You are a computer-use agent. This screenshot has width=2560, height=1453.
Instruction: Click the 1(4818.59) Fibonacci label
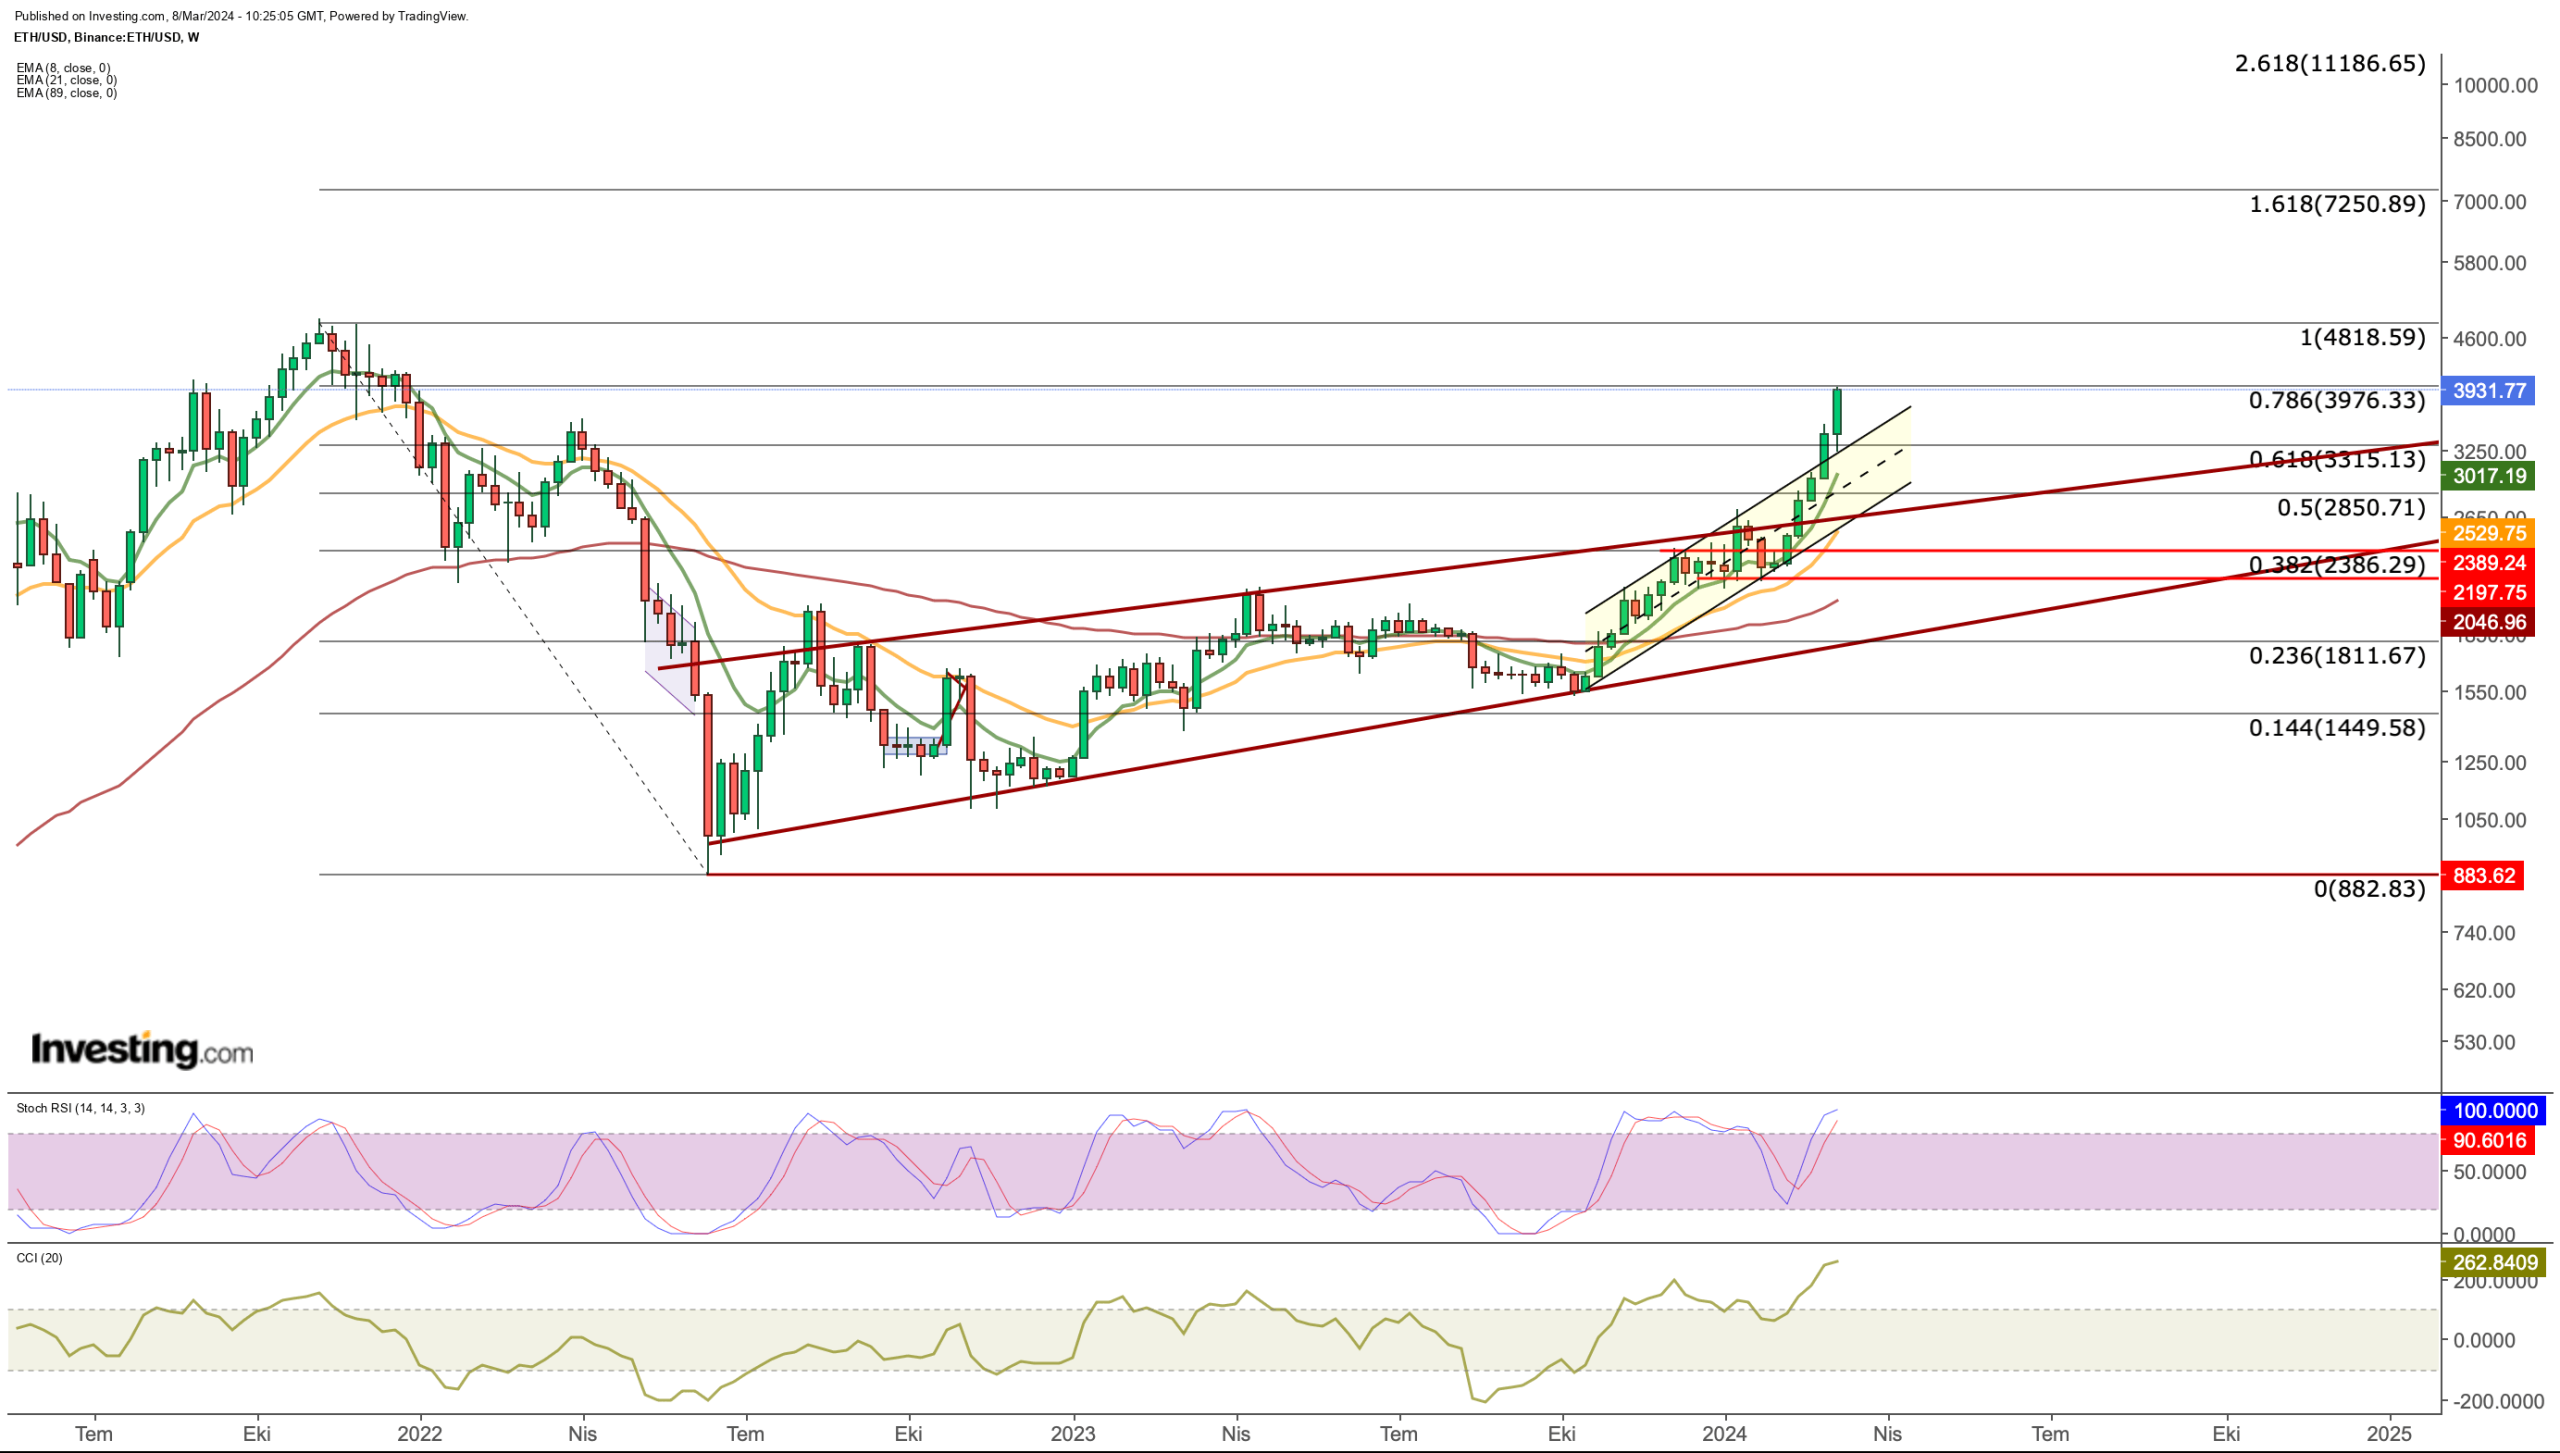[2362, 337]
